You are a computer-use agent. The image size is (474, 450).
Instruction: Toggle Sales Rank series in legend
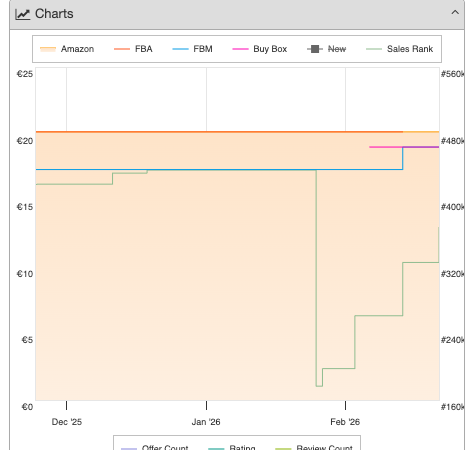coord(399,49)
